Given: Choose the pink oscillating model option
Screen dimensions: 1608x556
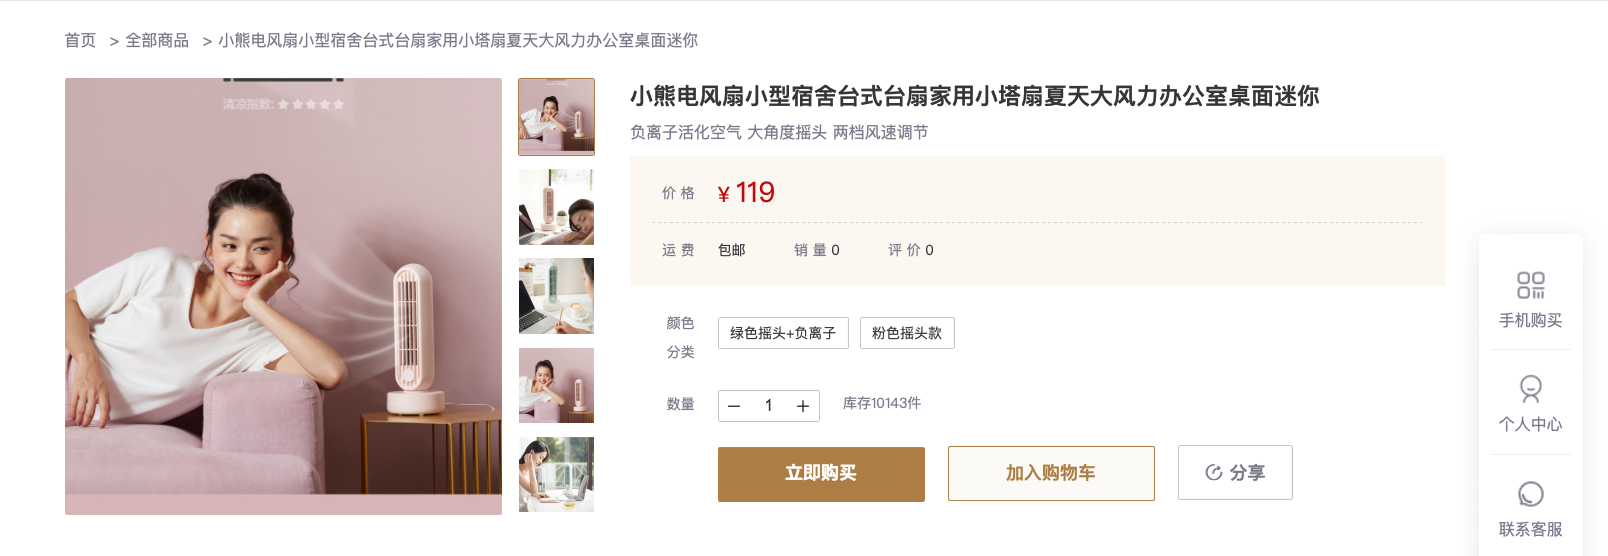Looking at the screenshot, I should 907,333.
